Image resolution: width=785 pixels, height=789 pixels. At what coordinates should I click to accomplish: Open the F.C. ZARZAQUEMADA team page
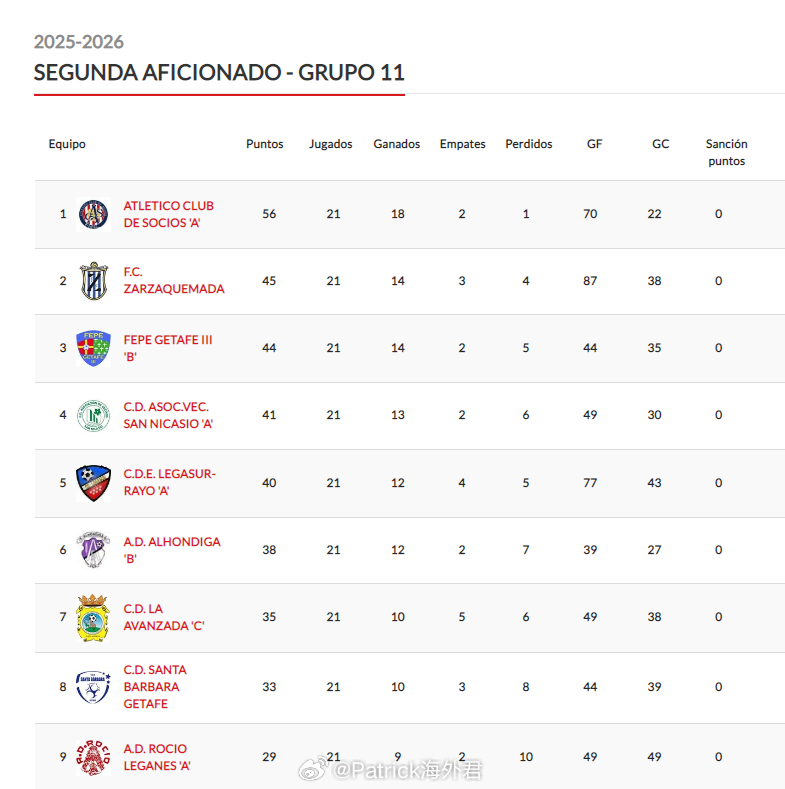174,280
